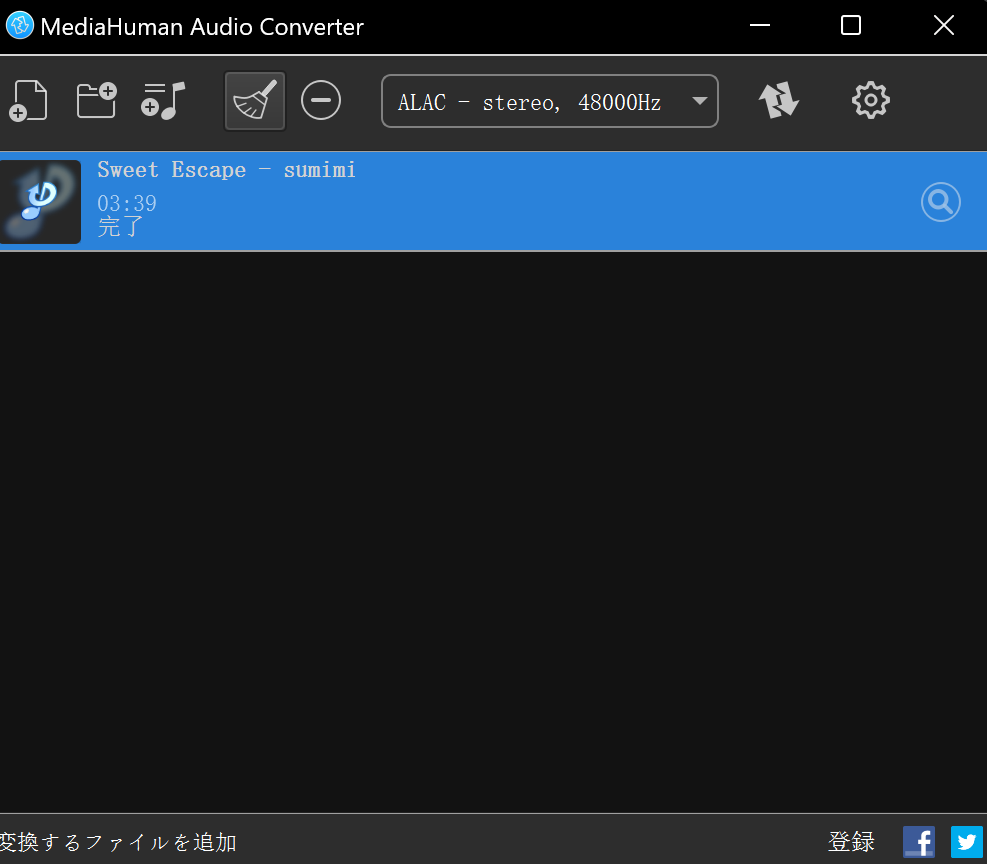Maximize the MediaHuman Audio Converter window
Image resolution: width=987 pixels, height=864 pixels.
pos(851,26)
